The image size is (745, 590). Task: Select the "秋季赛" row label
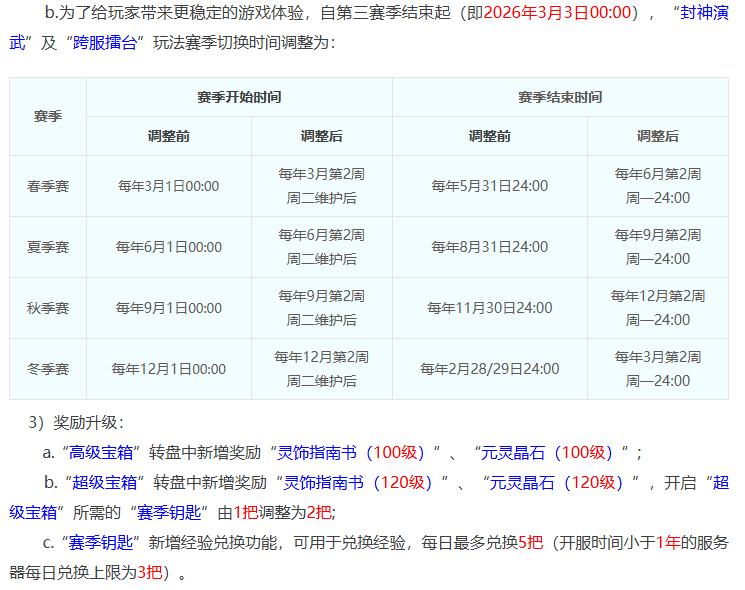pyautogui.click(x=48, y=308)
